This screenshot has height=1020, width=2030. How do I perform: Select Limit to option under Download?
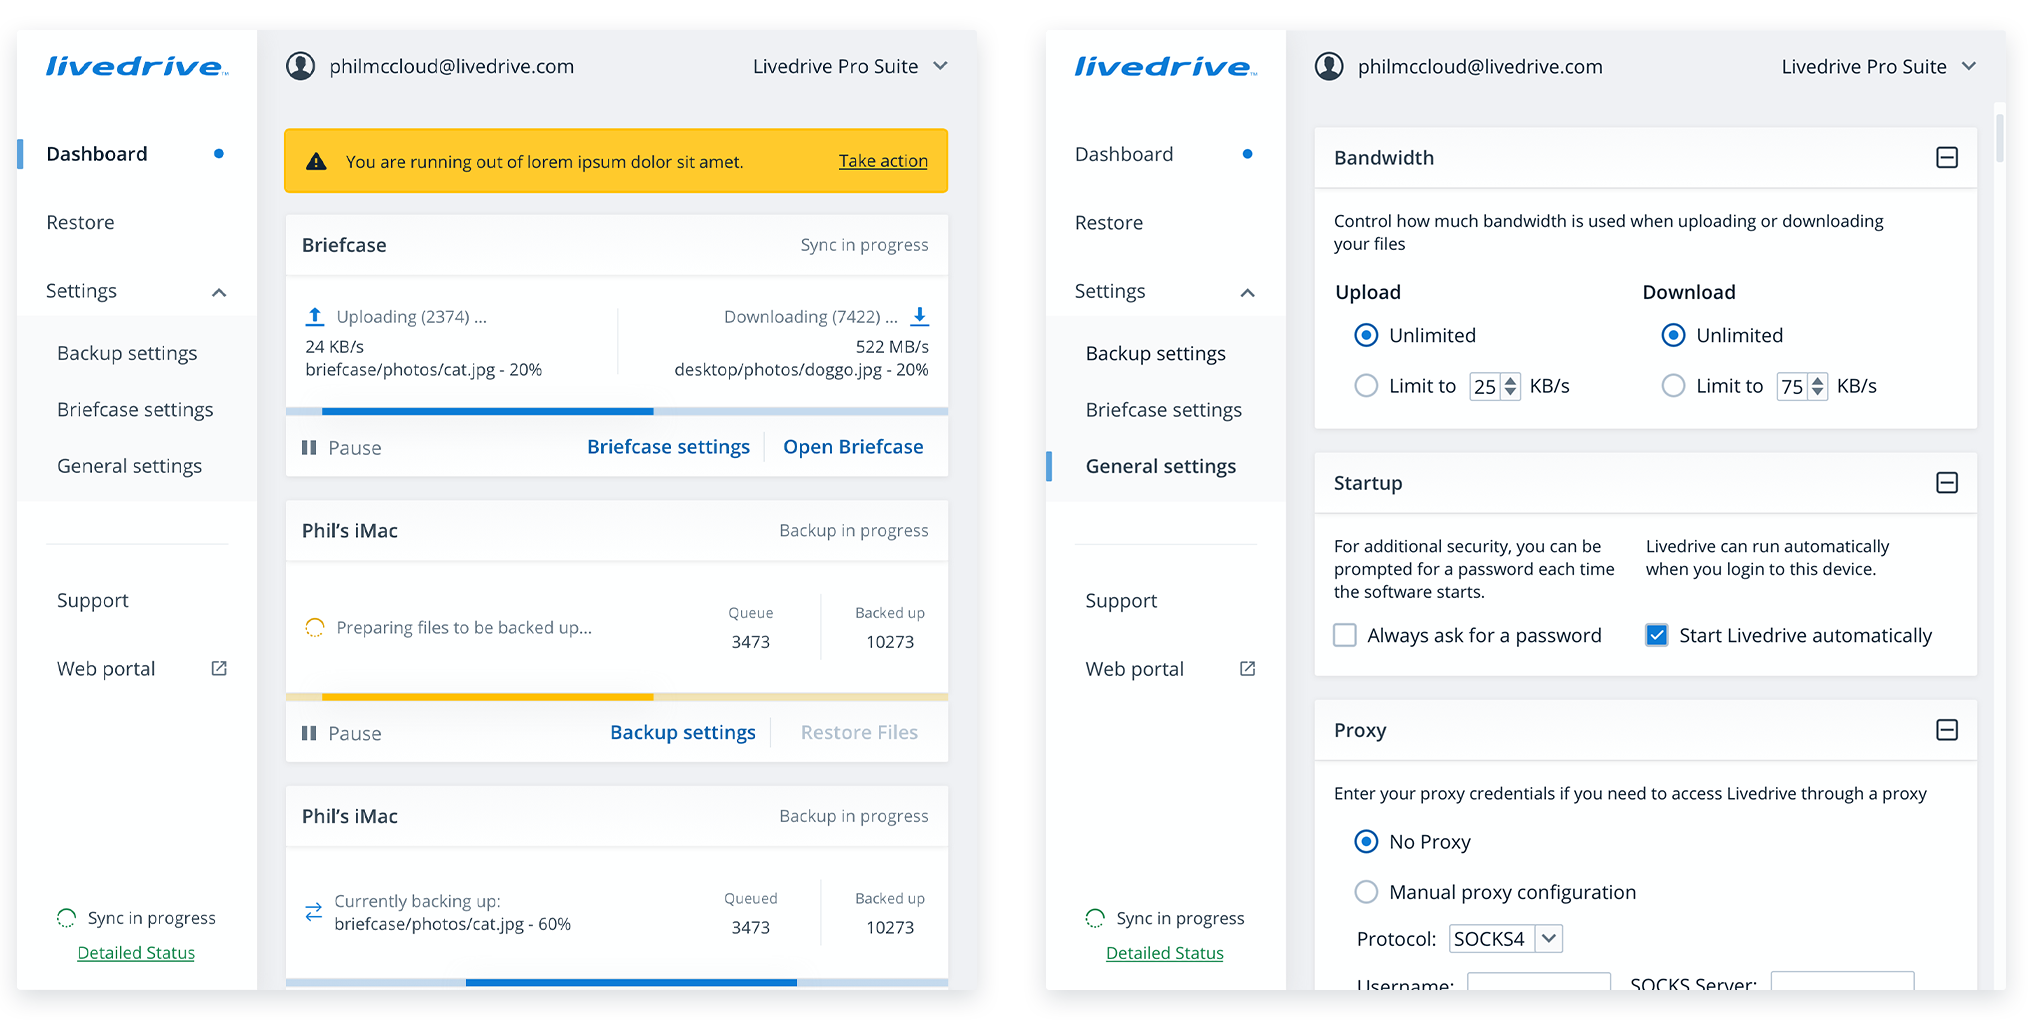click(x=1673, y=385)
